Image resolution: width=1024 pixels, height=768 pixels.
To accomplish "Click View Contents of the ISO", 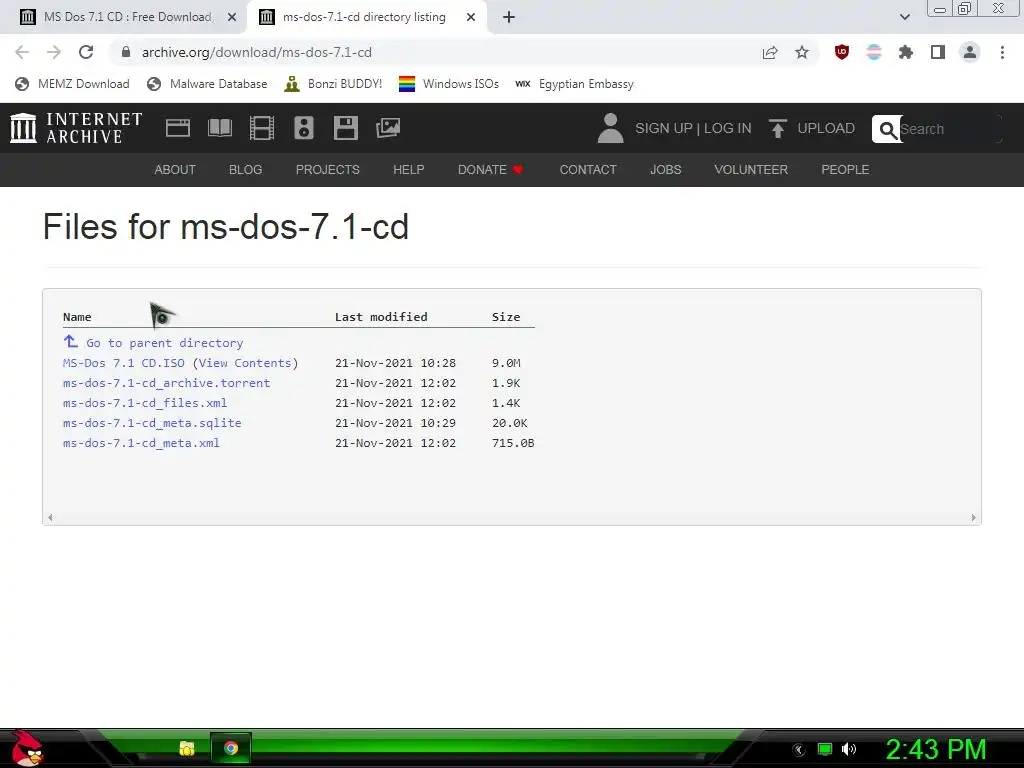I will 245,363.
